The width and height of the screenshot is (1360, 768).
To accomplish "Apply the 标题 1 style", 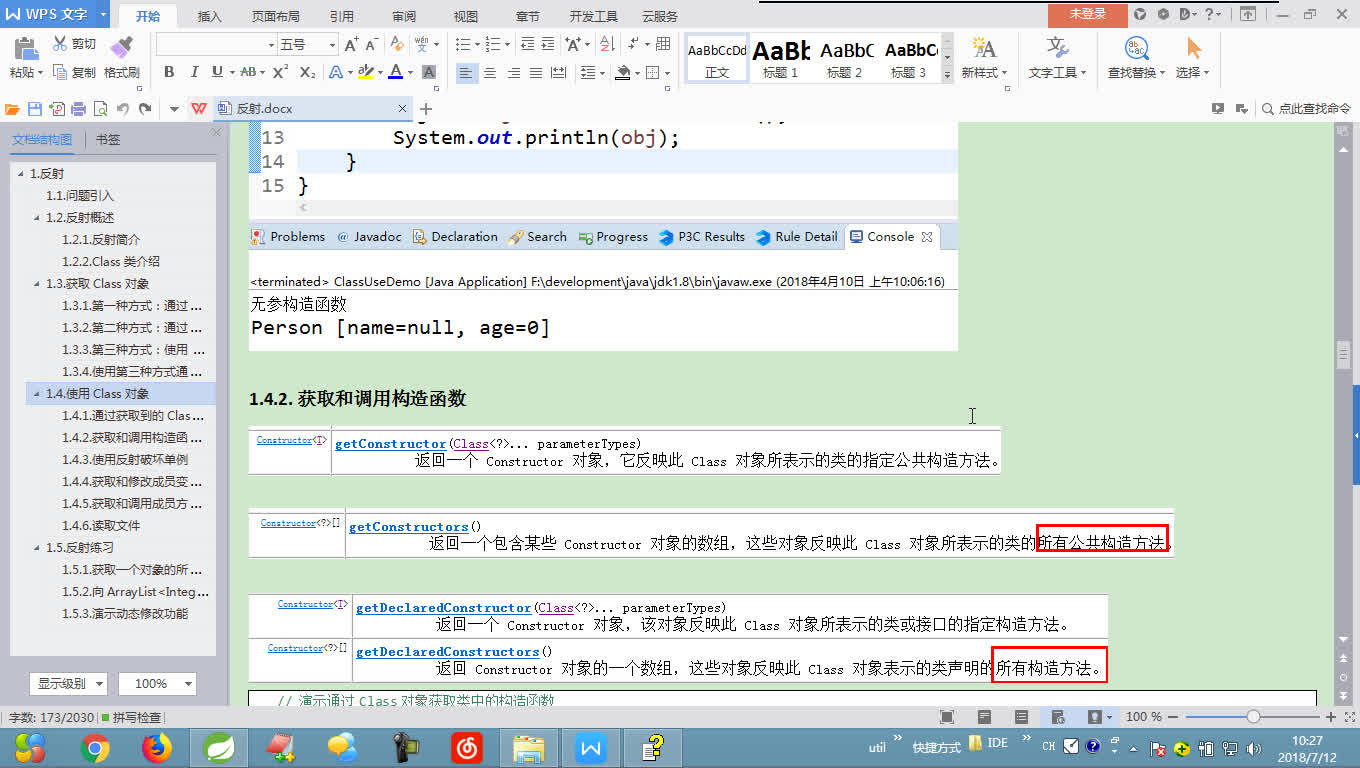I will pos(781,59).
